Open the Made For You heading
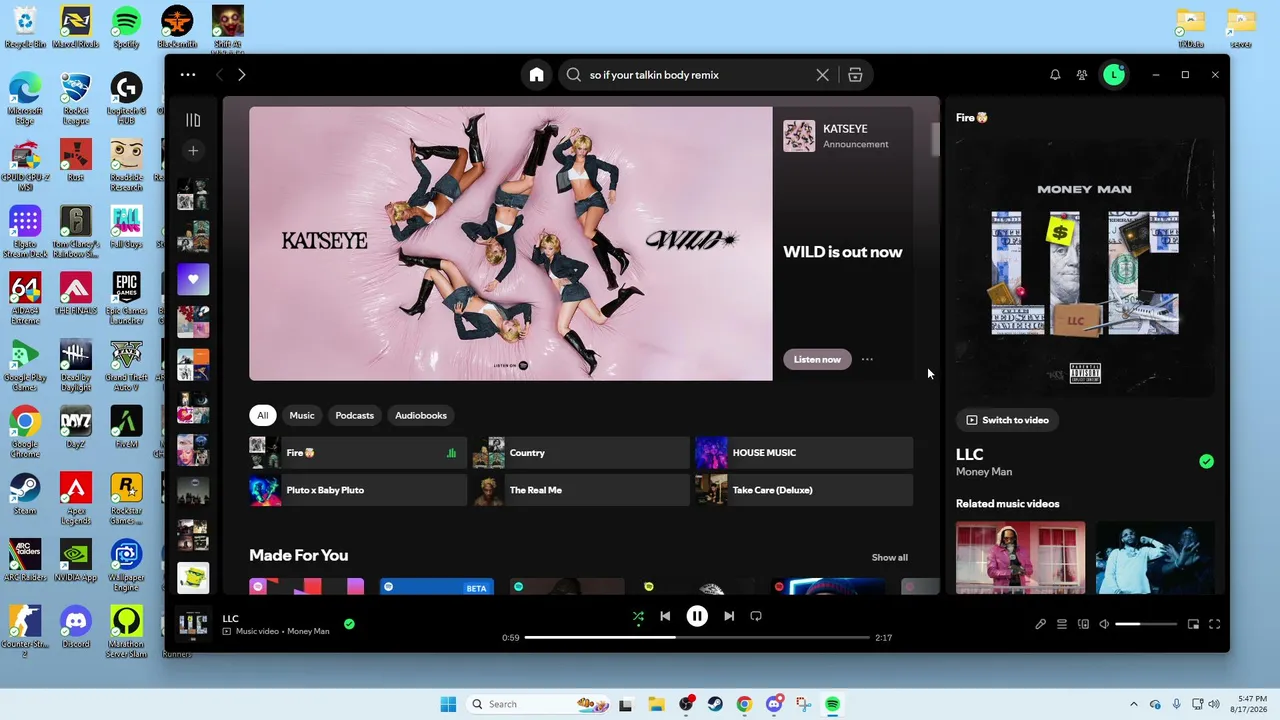Screen dimensions: 1280x720 [298, 555]
